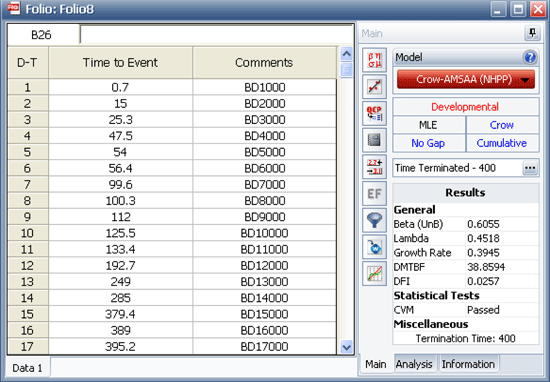550x382 pixels.
Task: Click the Lambda value 0.4518
Action: point(483,239)
